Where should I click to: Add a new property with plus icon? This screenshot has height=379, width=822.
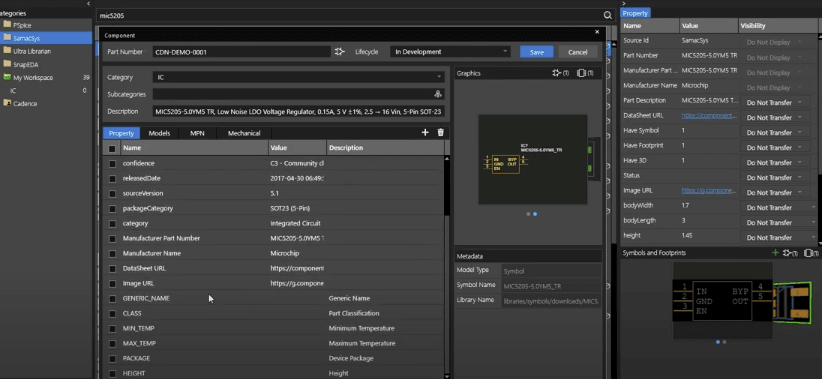tap(425, 133)
